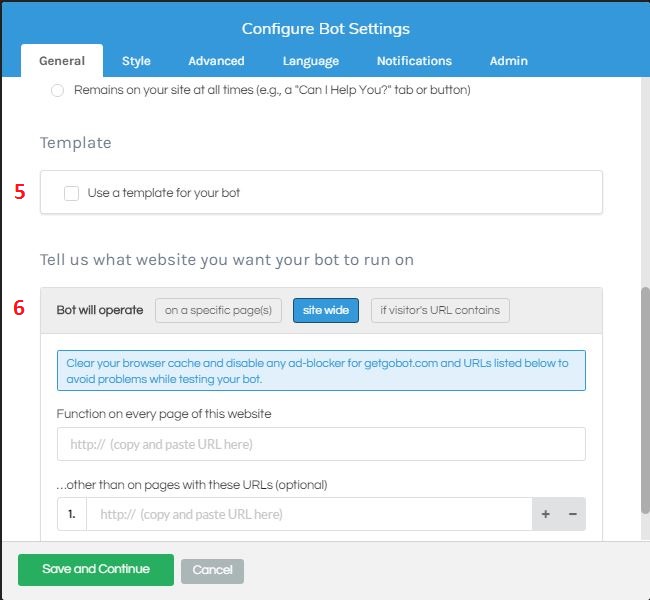Click the vertical scrollbar thumb

click(645, 400)
